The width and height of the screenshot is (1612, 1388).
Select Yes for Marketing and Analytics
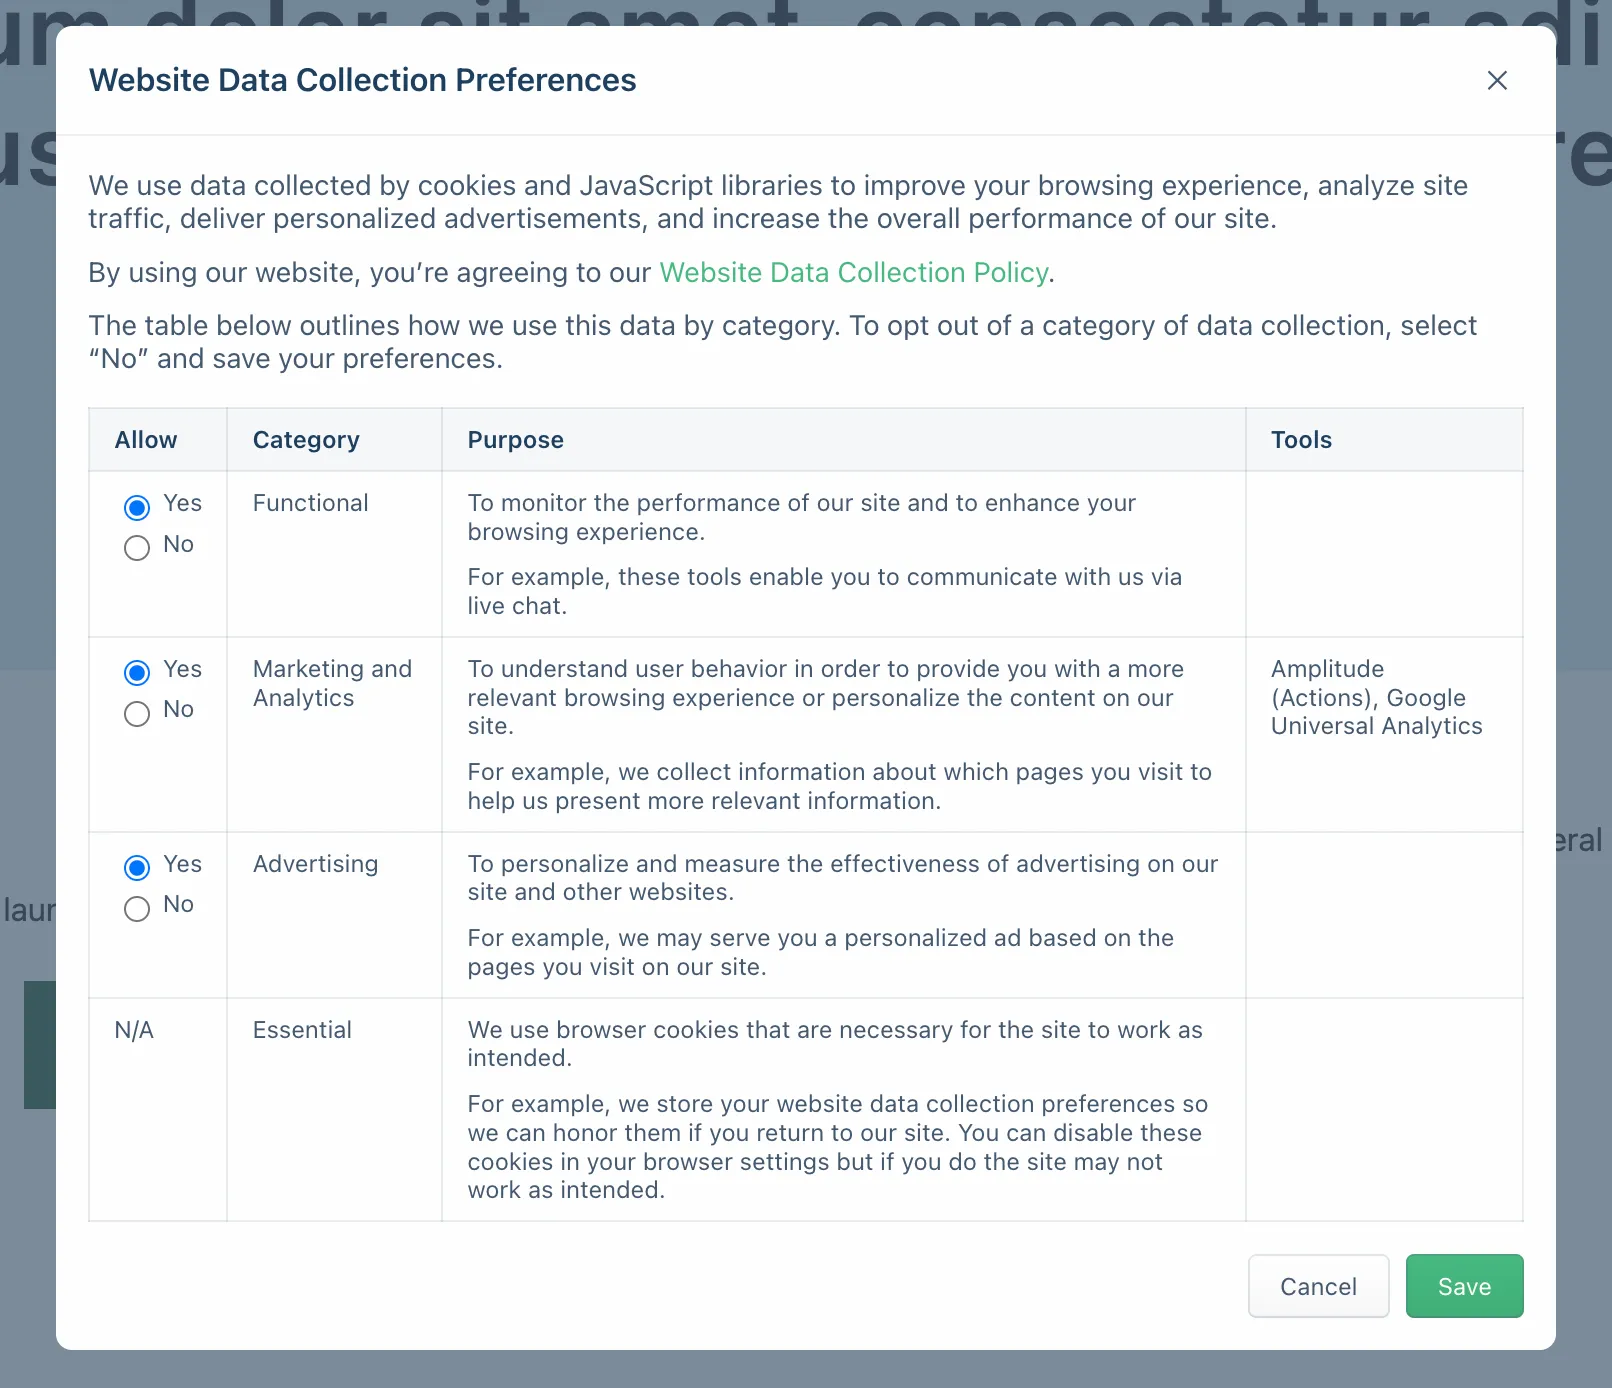click(137, 672)
